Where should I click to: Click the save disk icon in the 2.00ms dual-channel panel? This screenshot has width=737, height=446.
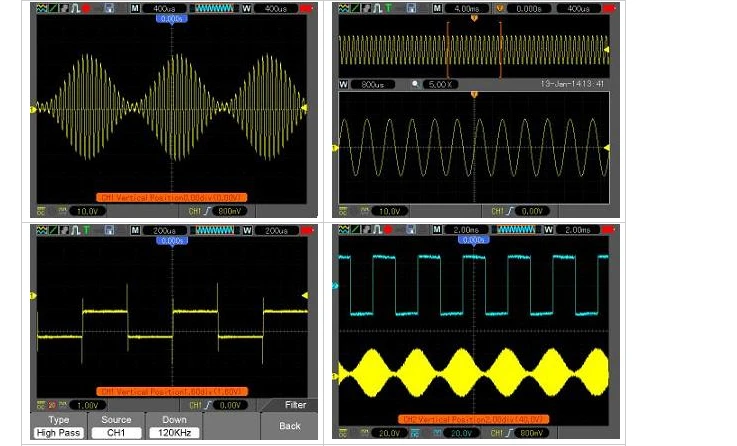411,230
